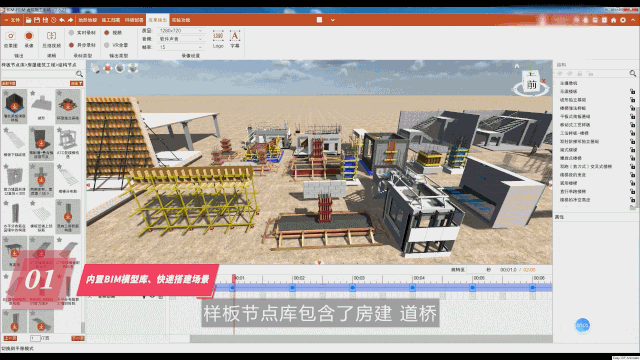Favorite the 线形 model with its star
640x360 pixels.
[x=33, y=93]
